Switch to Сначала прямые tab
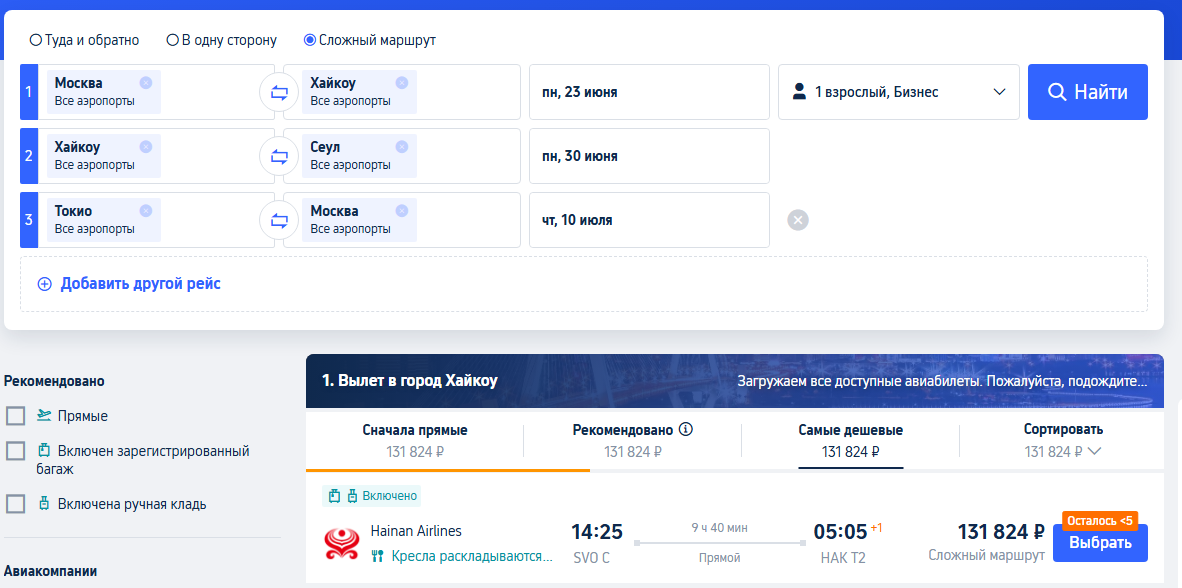1182x588 pixels. pyautogui.click(x=415, y=440)
